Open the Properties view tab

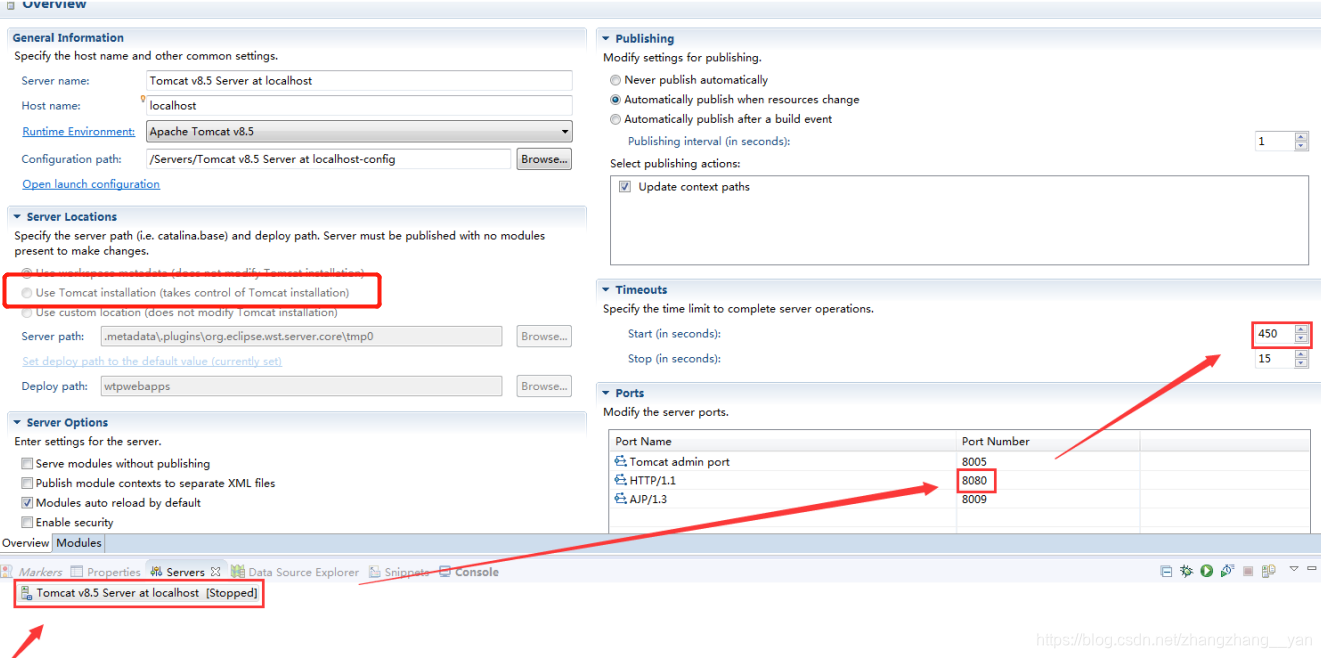pos(106,572)
